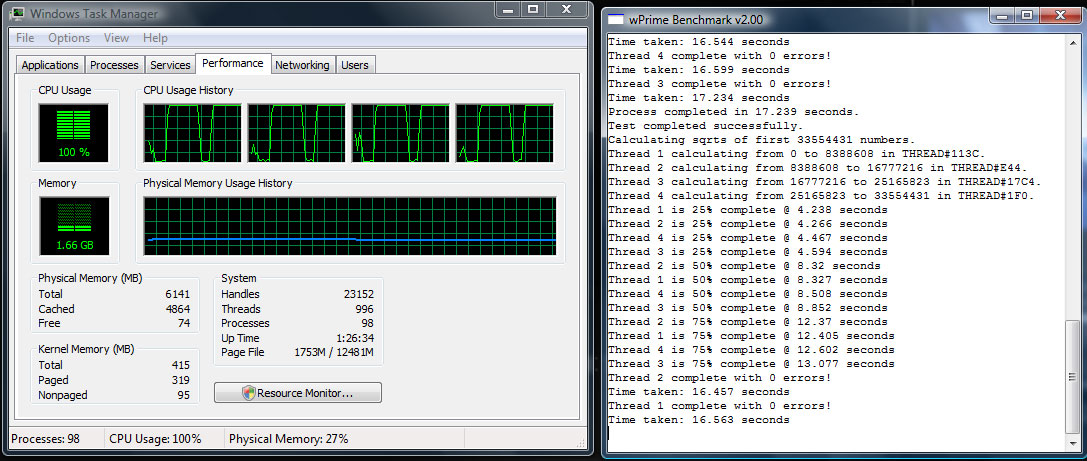Click the wPrime vertical scrollbar thumb
Screen dimensions: 1087x461
1074,376
